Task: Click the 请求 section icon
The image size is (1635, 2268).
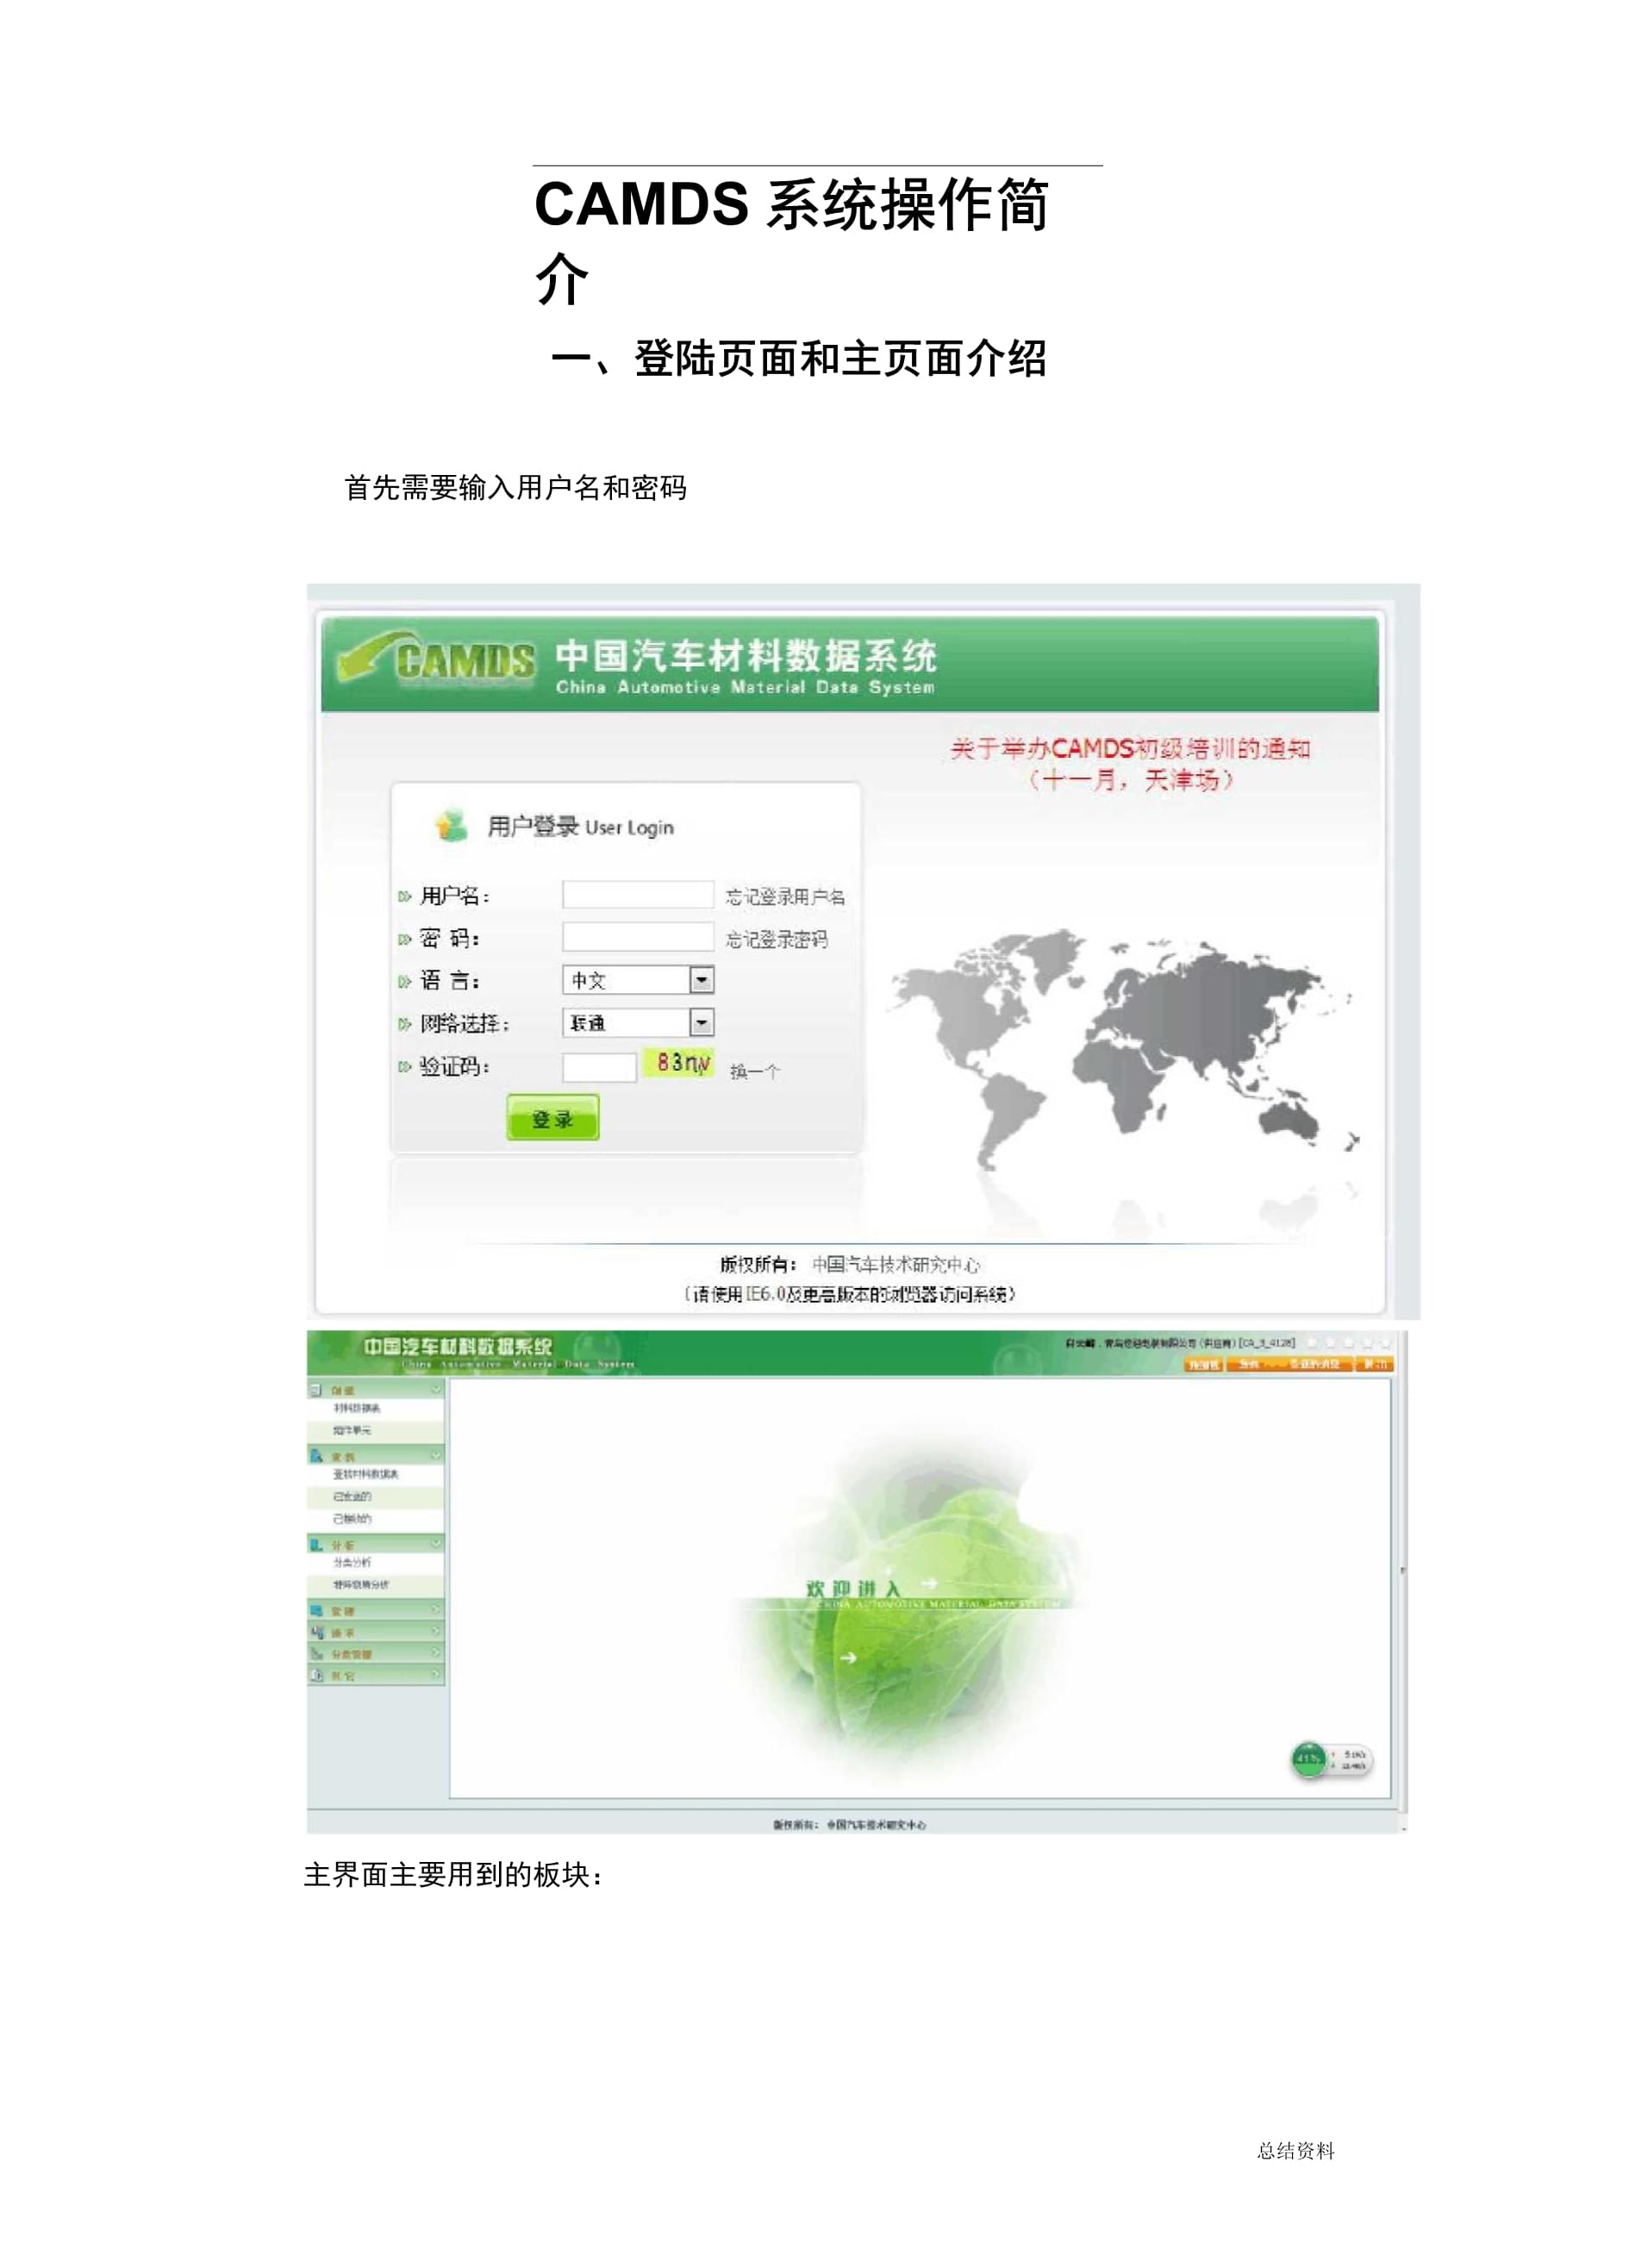Action: [316, 1631]
